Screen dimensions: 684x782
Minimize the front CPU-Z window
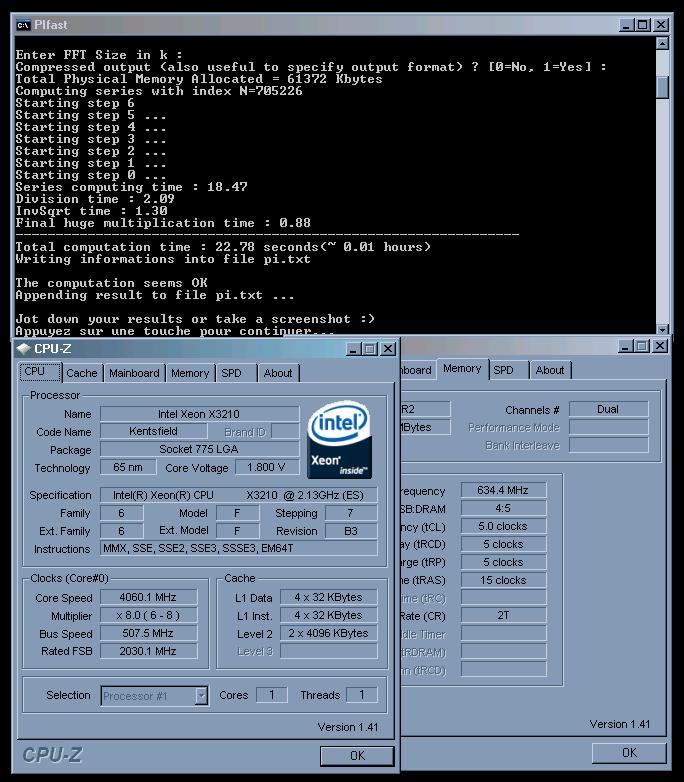tap(353, 349)
